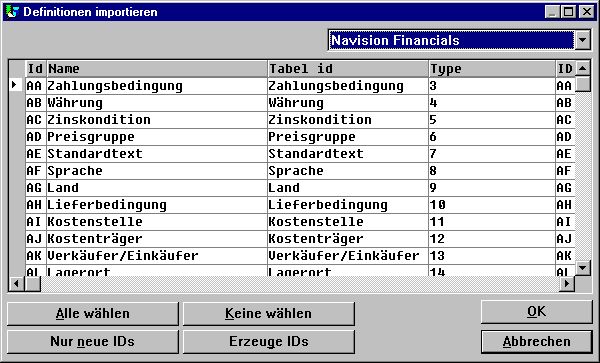600x363 pixels.
Task: Select the Name cell Sprache
Action: point(157,171)
